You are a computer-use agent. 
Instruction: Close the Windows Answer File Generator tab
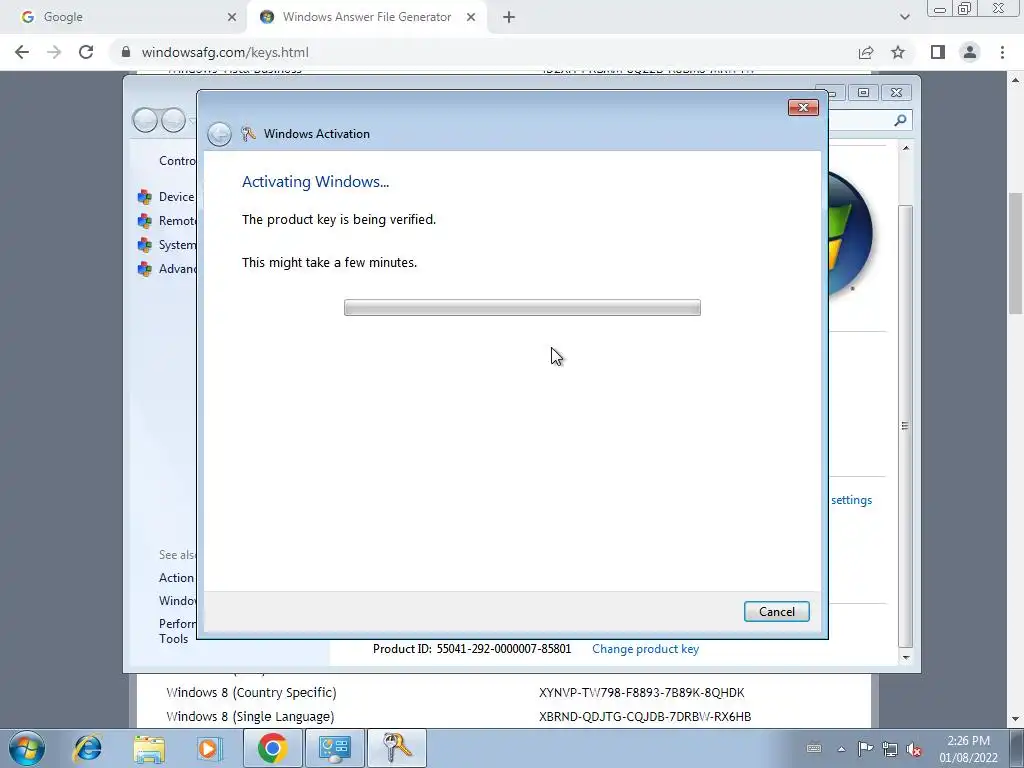pyautogui.click(x=471, y=17)
